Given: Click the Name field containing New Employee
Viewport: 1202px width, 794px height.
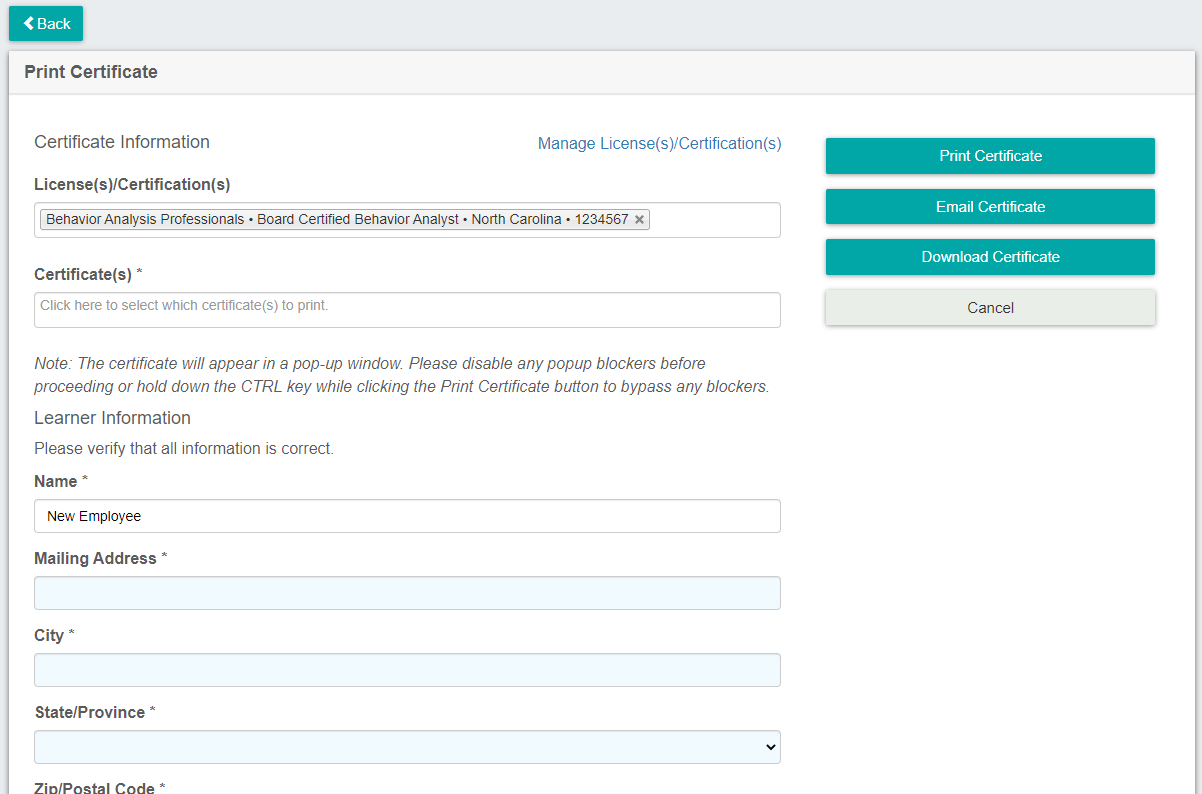Looking at the screenshot, I should [x=407, y=516].
